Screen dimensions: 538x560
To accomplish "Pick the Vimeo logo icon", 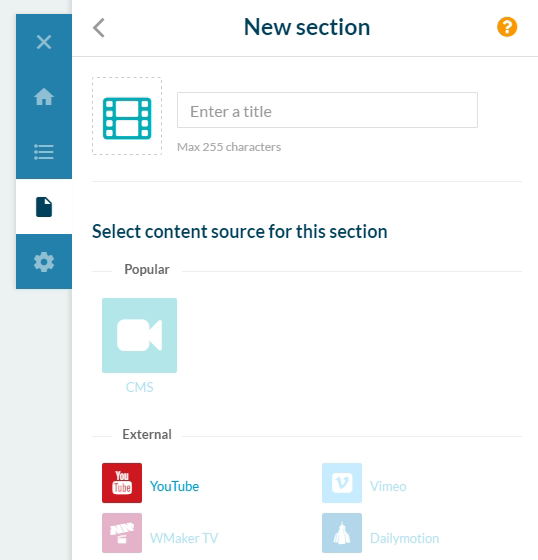I will (342, 483).
